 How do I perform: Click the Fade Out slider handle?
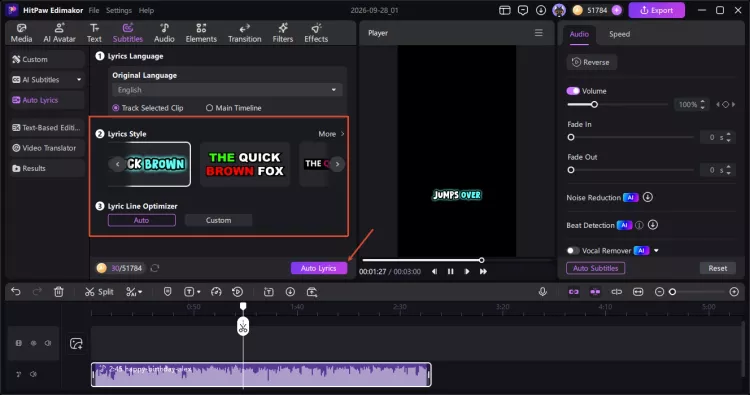(x=571, y=170)
